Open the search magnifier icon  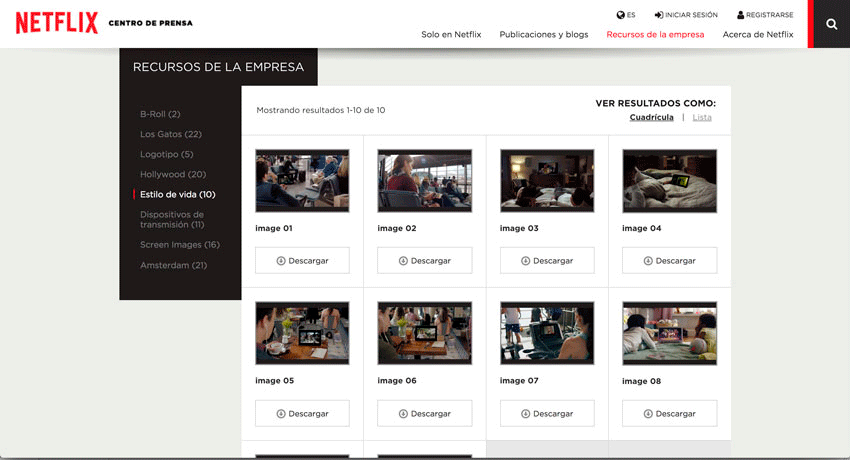[832, 24]
